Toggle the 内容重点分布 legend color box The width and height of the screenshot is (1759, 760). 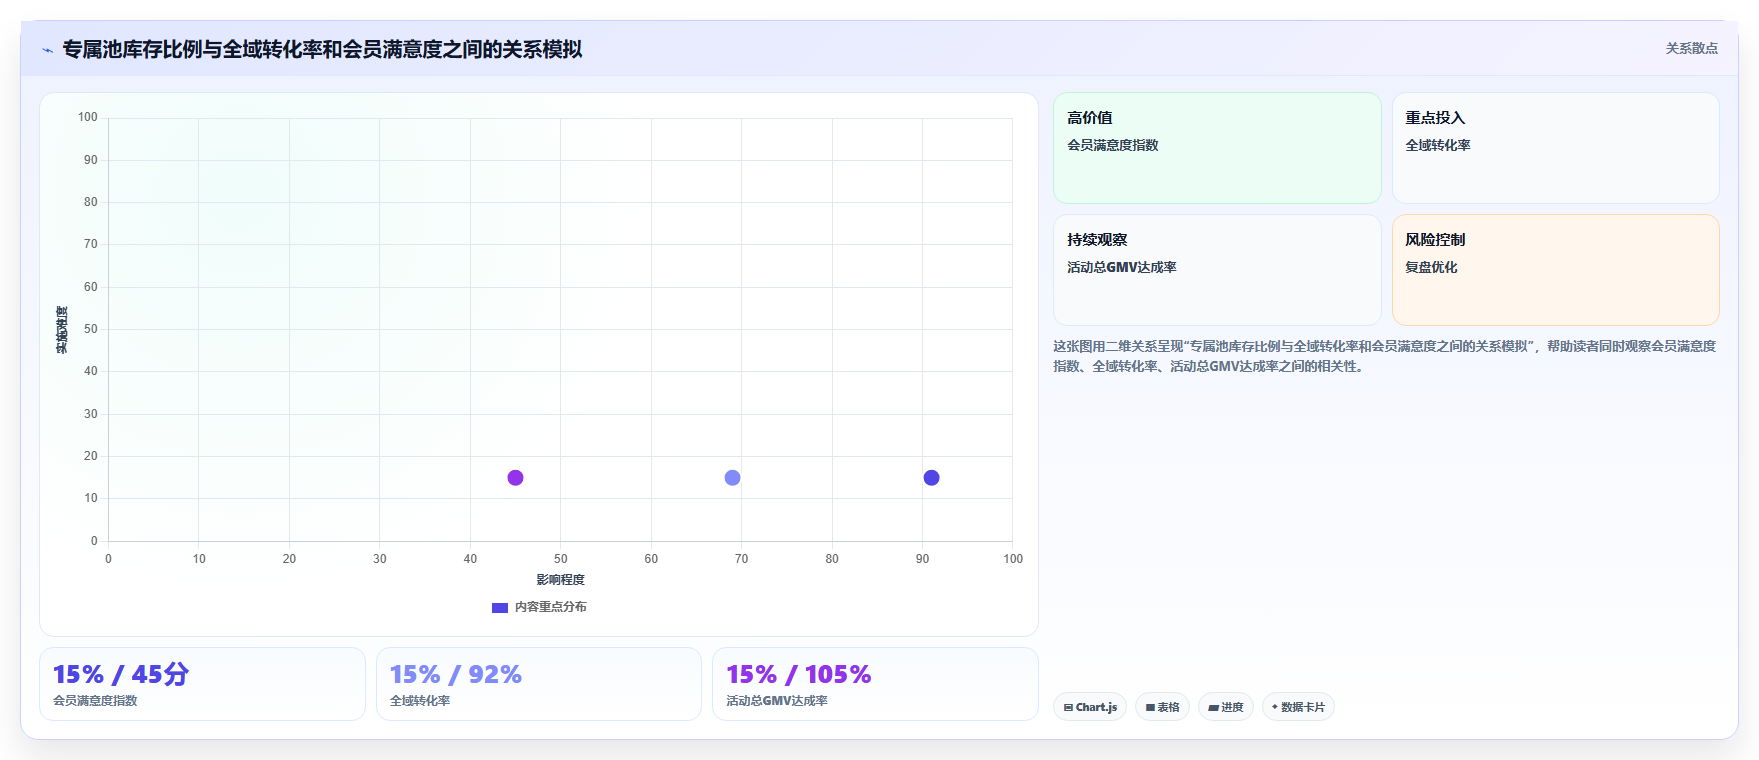point(500,607)
